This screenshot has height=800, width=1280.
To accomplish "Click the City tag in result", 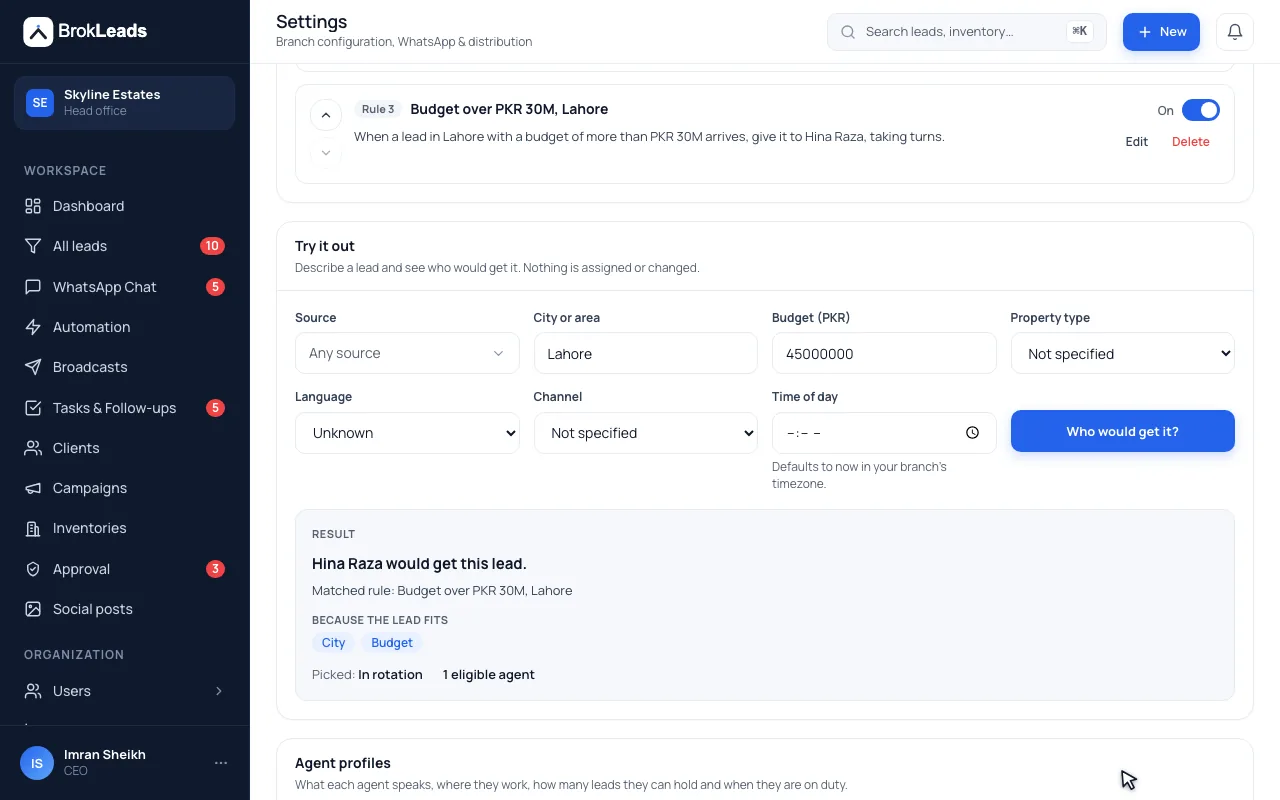I will point(334,643).
